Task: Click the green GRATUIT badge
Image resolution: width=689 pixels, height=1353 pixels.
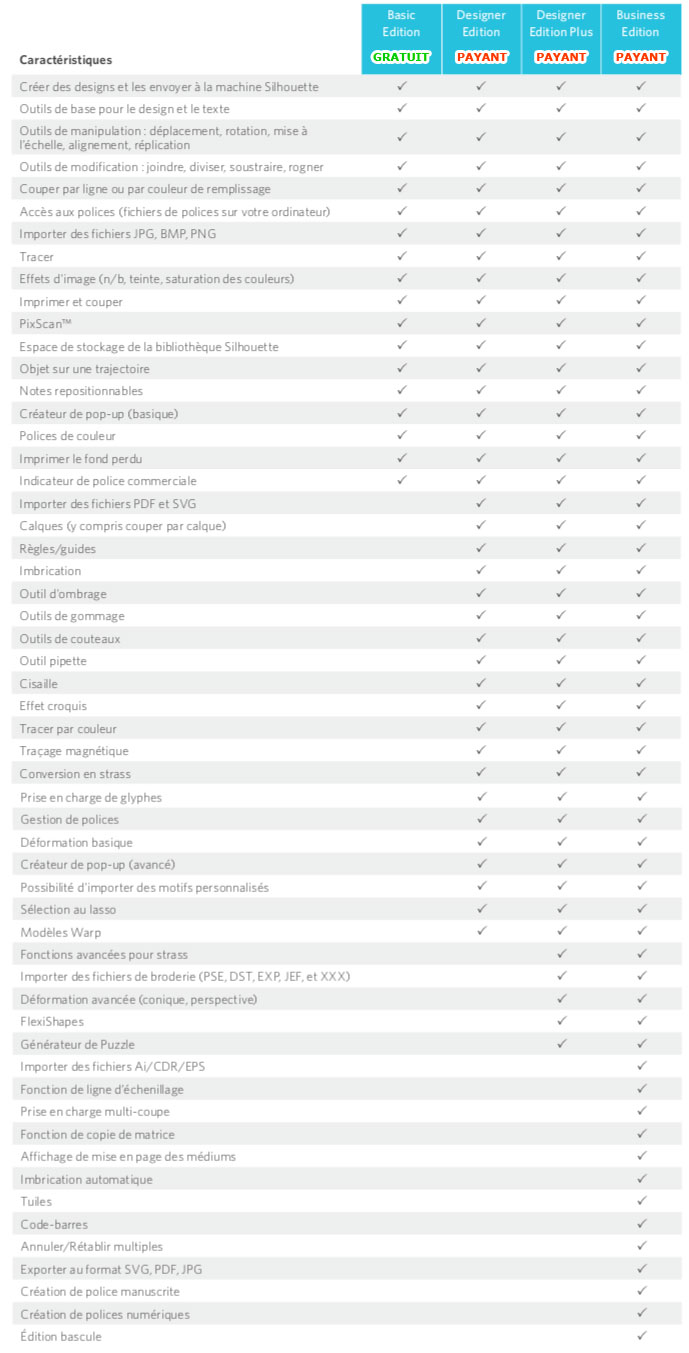Action: pyautogui.click(x=401, y=57)
